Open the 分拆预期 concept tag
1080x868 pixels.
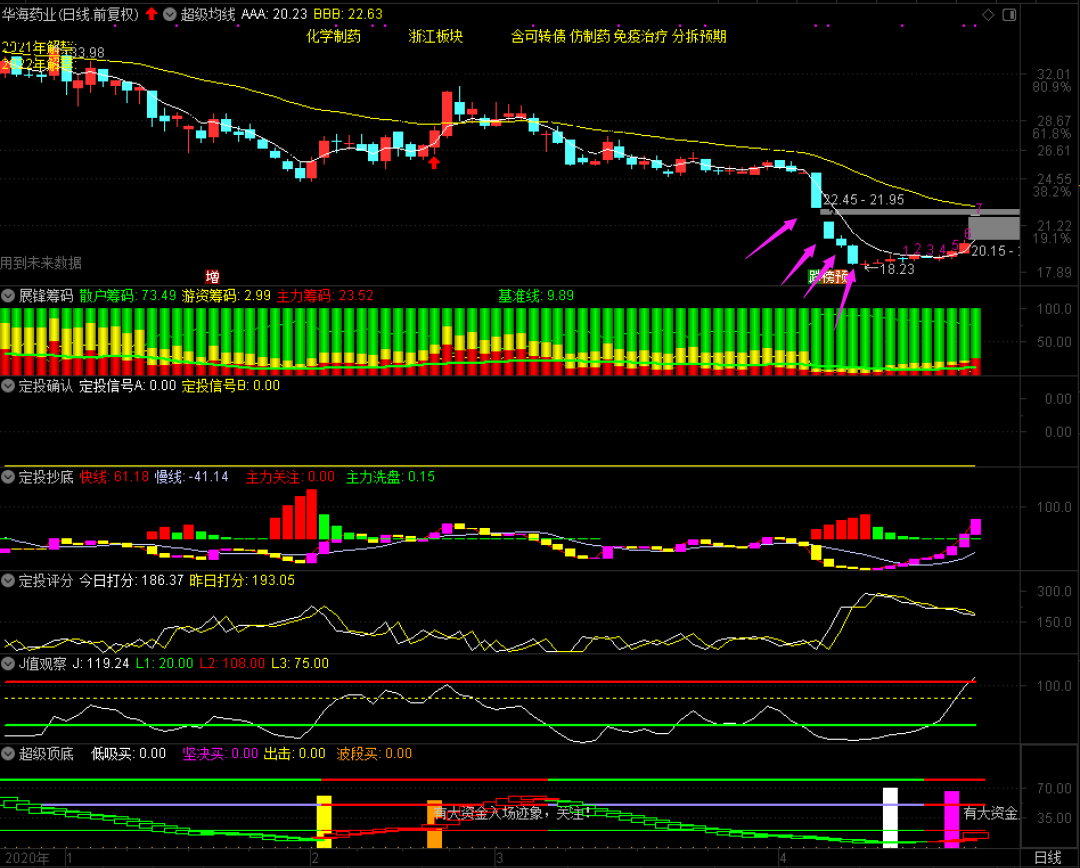(699, 37)
